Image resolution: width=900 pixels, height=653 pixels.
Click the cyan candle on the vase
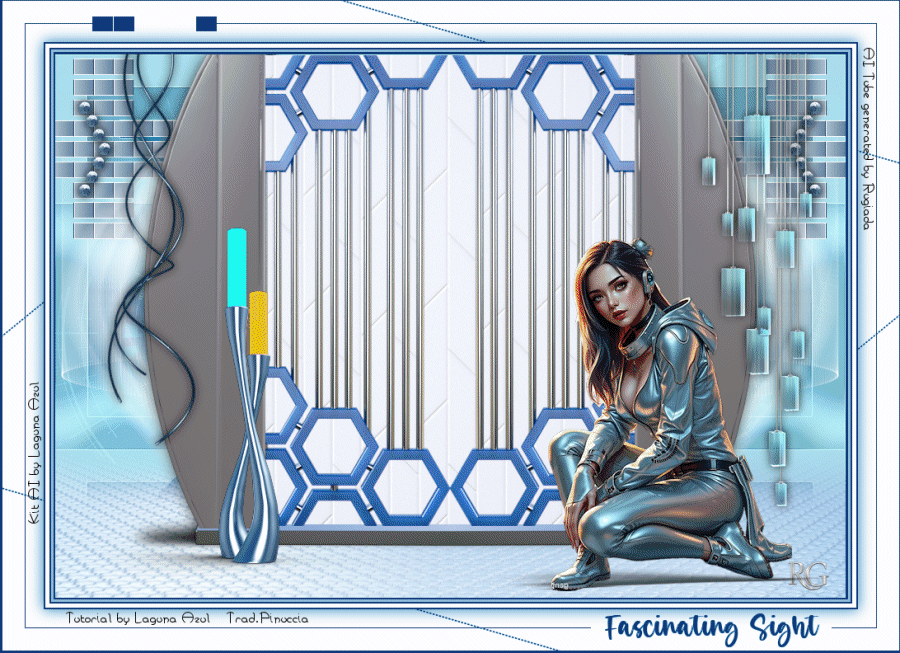(236, 267)
